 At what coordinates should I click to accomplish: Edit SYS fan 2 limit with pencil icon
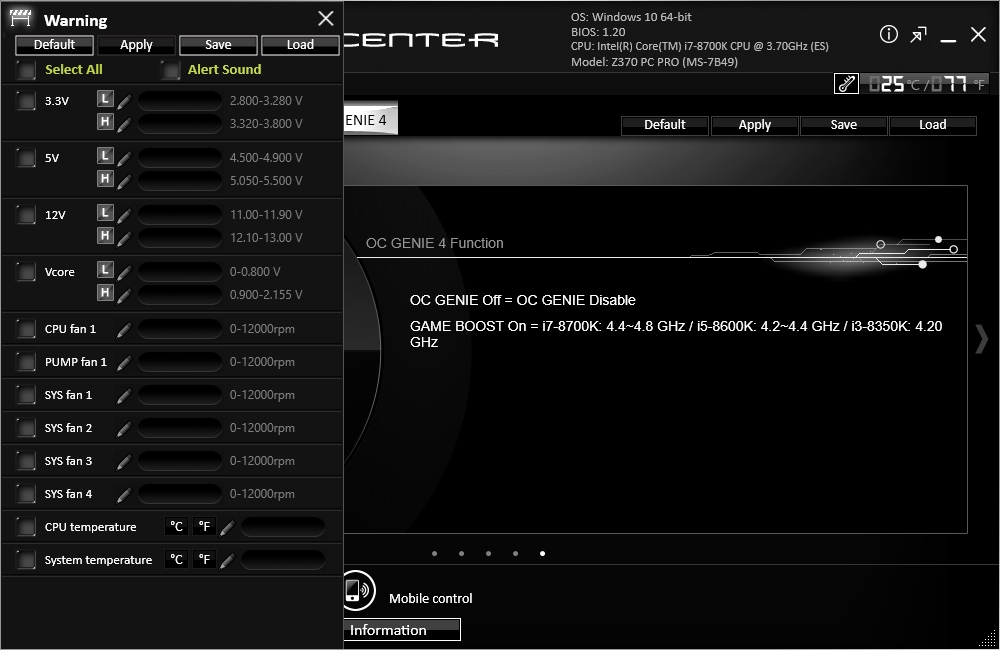tap(124, 428)
